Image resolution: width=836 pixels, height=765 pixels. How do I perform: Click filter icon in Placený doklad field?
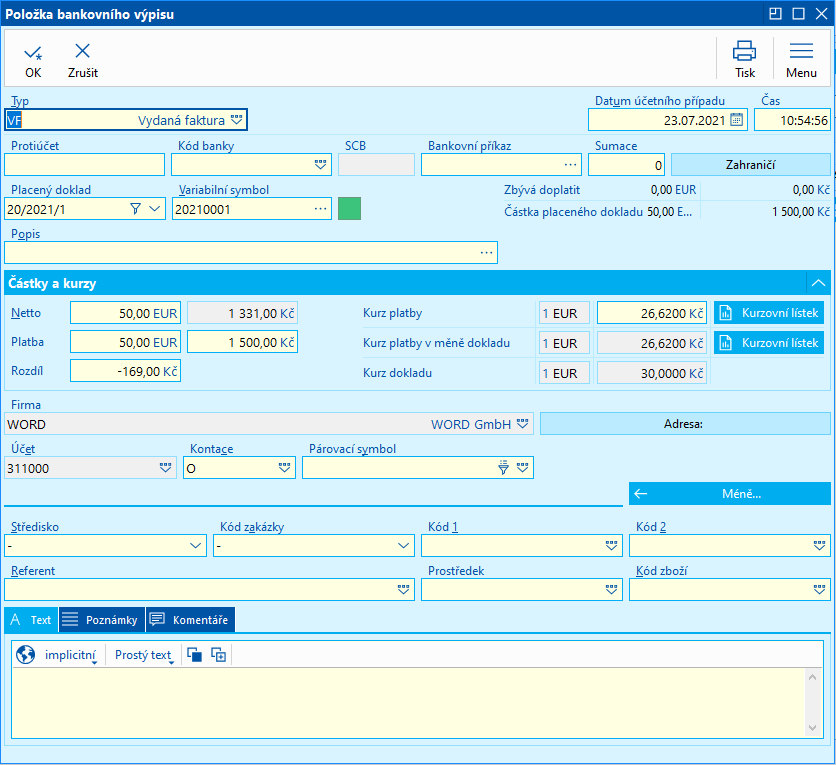tap(136, 209)
